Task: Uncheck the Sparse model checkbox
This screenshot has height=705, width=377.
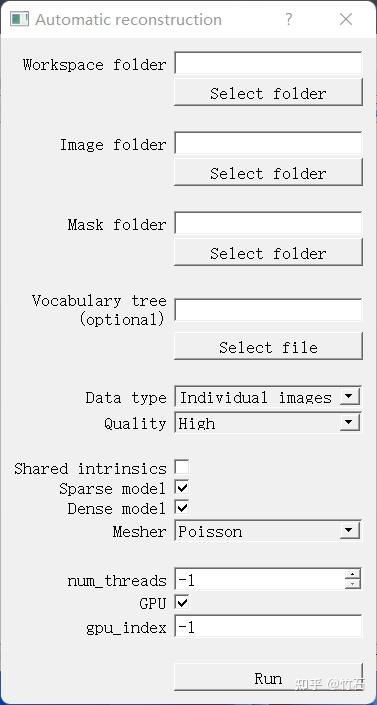Action: click(182, 488)
